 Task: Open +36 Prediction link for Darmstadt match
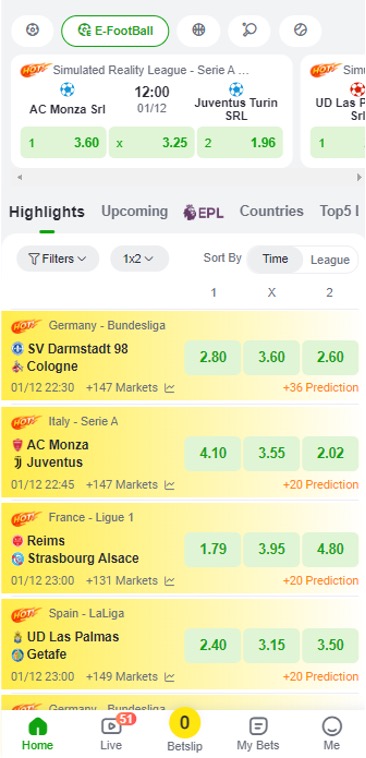tap(321, 388)
